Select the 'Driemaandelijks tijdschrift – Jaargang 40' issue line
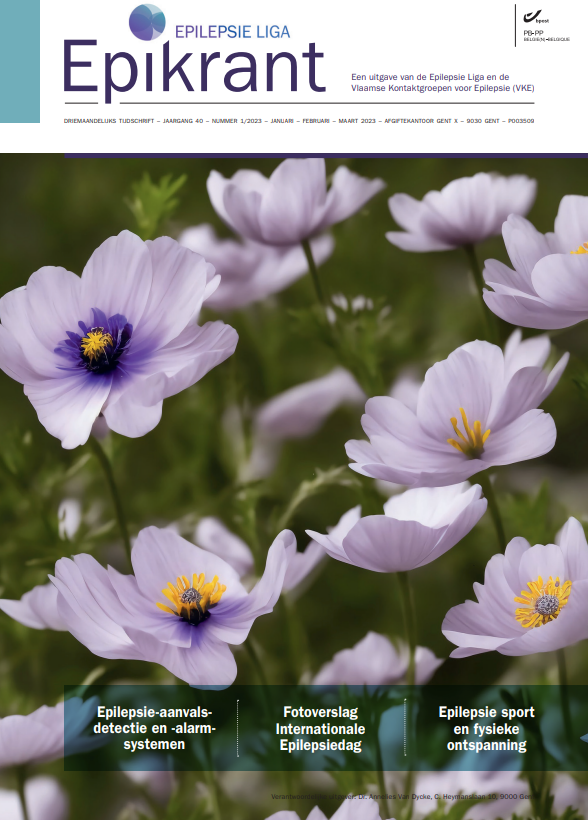Screen dimensions: 588x820 (x=299, y=121)
